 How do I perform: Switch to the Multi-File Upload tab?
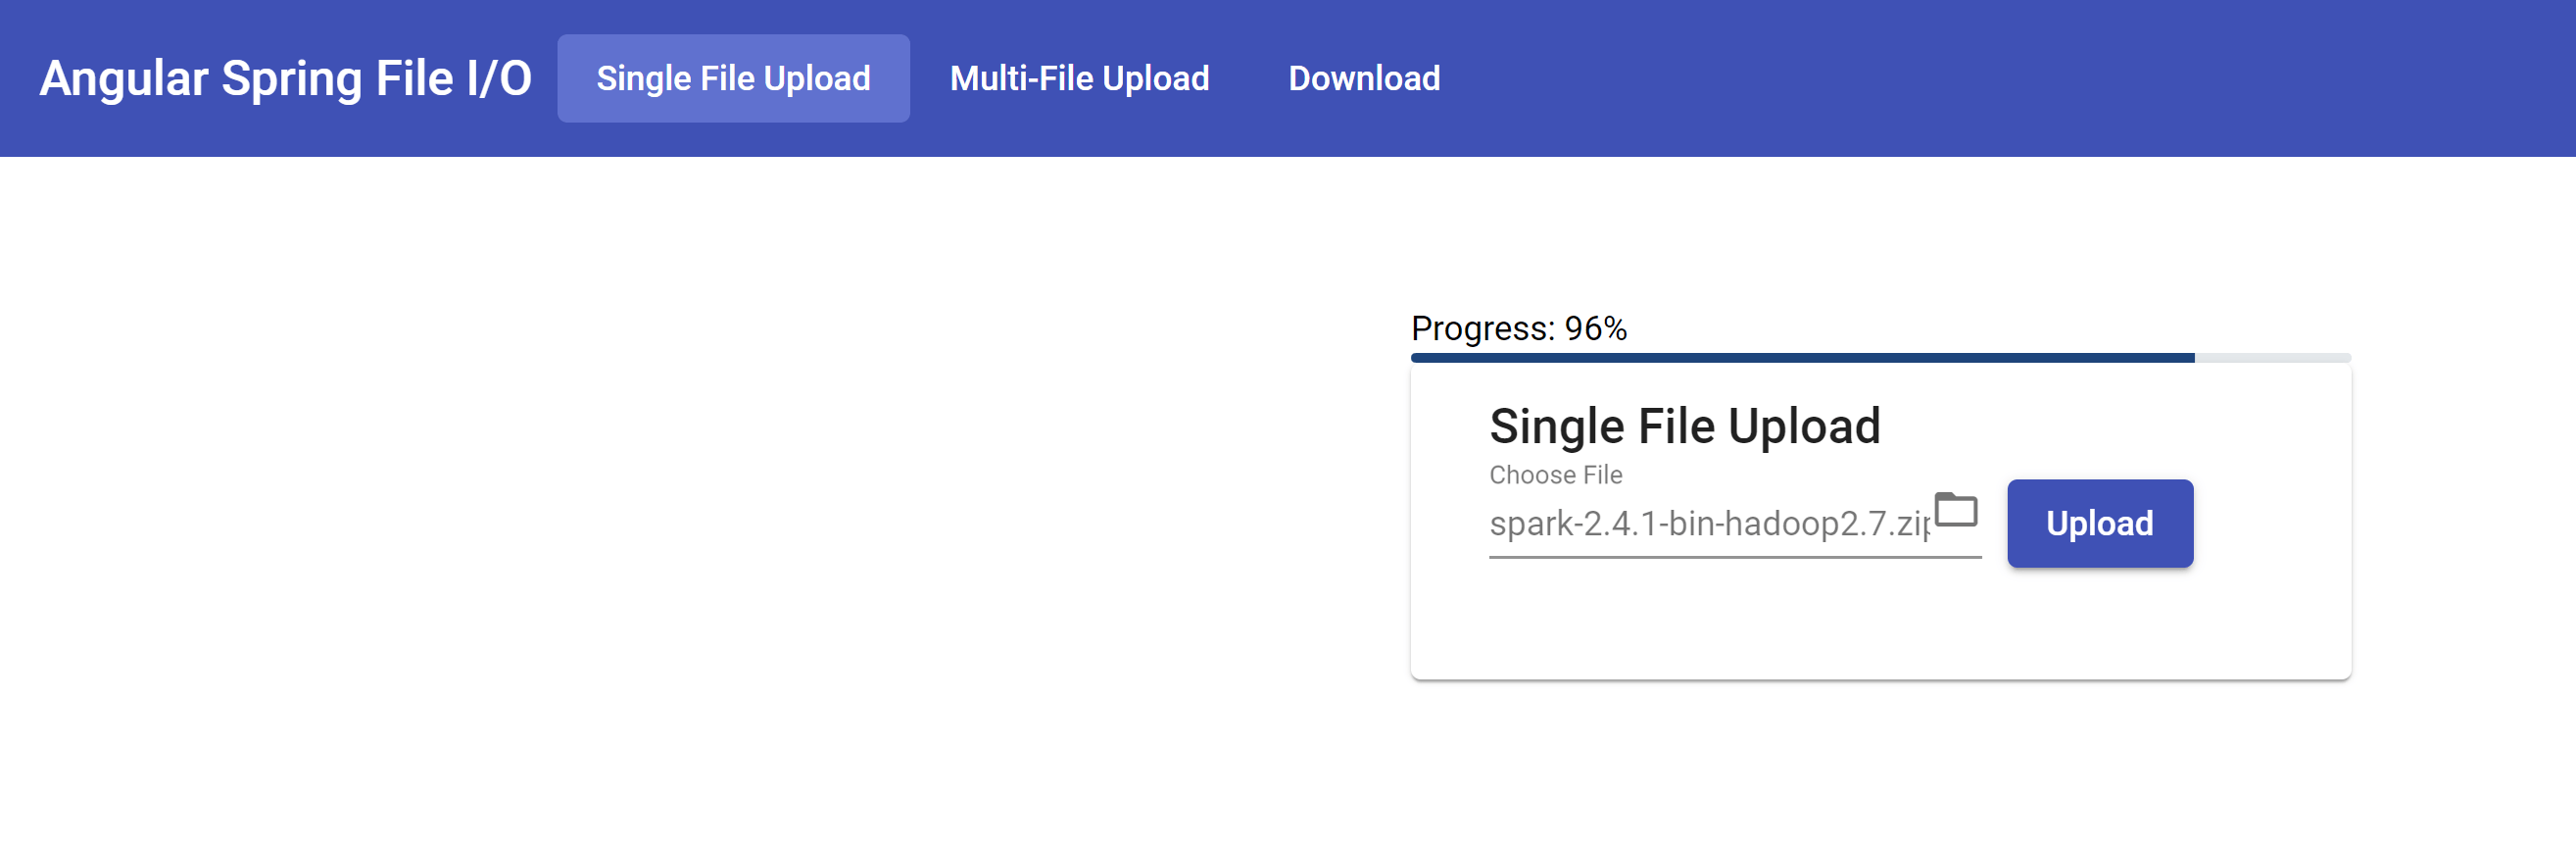[1079, 78]
